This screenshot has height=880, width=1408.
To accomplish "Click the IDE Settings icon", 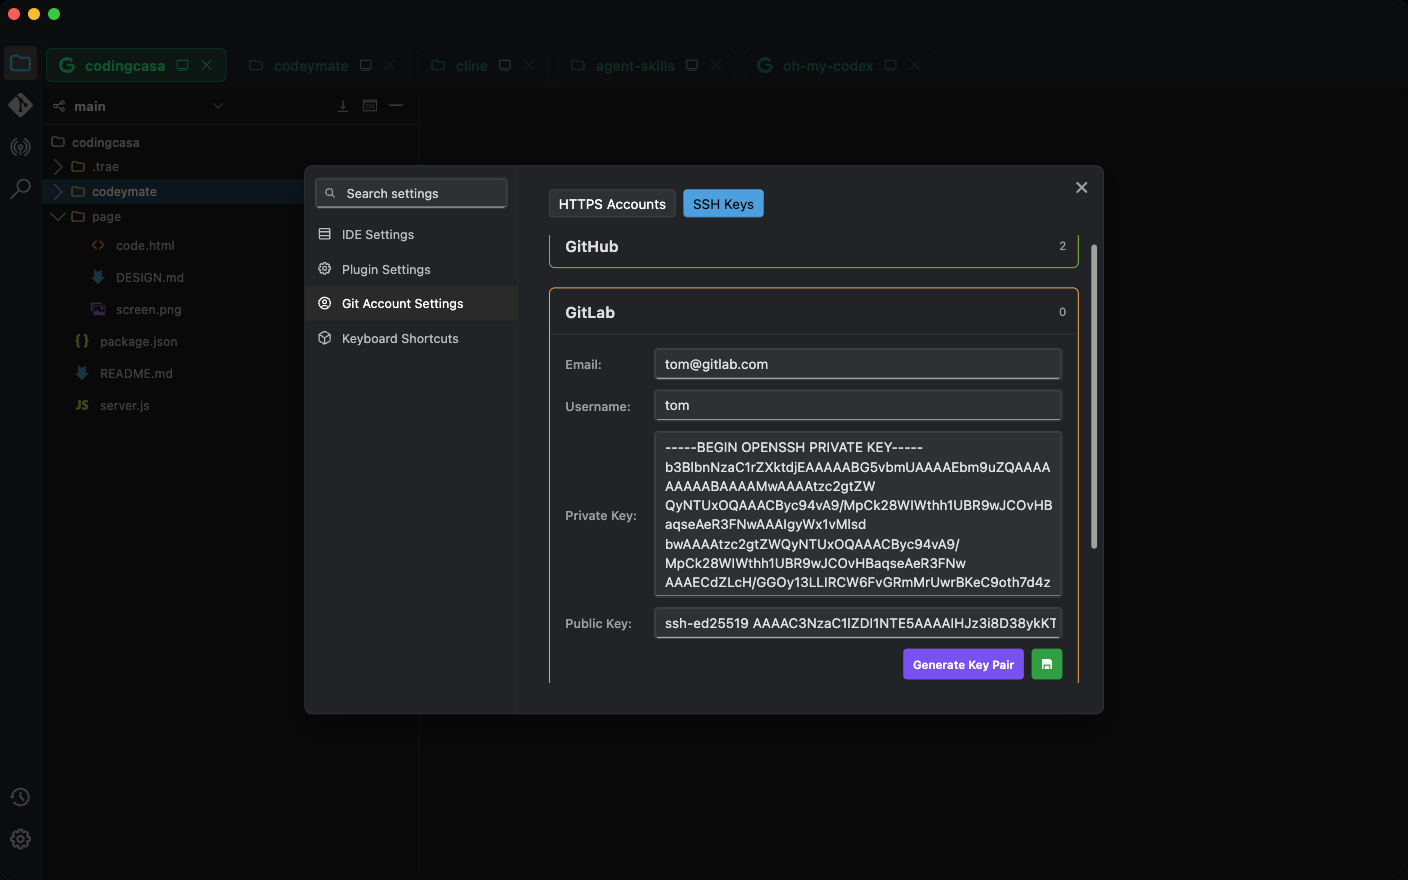I will (x=324, y=234).
